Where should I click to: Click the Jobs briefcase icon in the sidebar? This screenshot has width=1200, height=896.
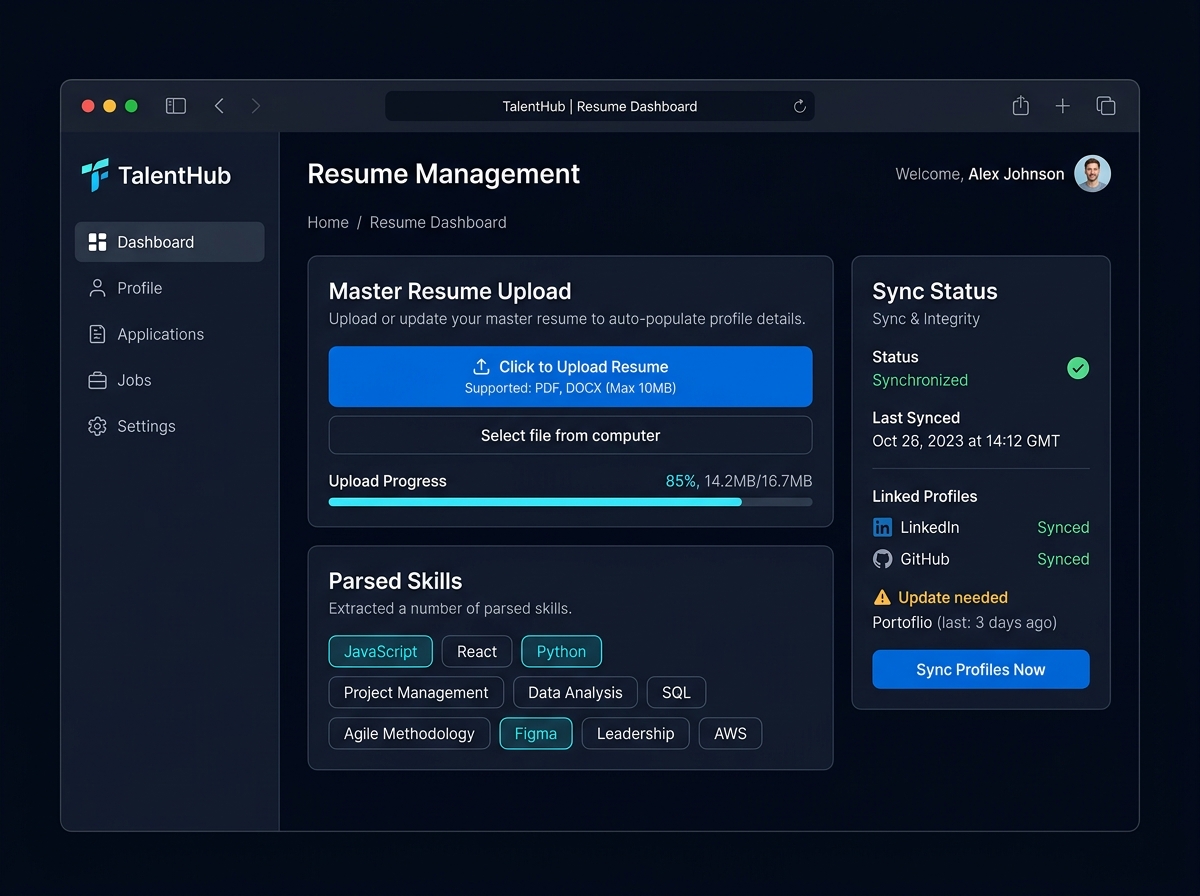click(97, 380)
